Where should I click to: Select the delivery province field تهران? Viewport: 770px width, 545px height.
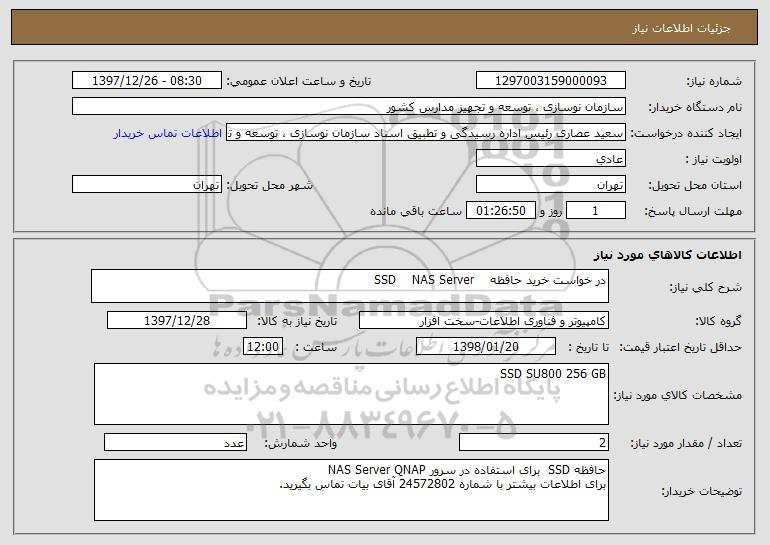coord(550,185)
